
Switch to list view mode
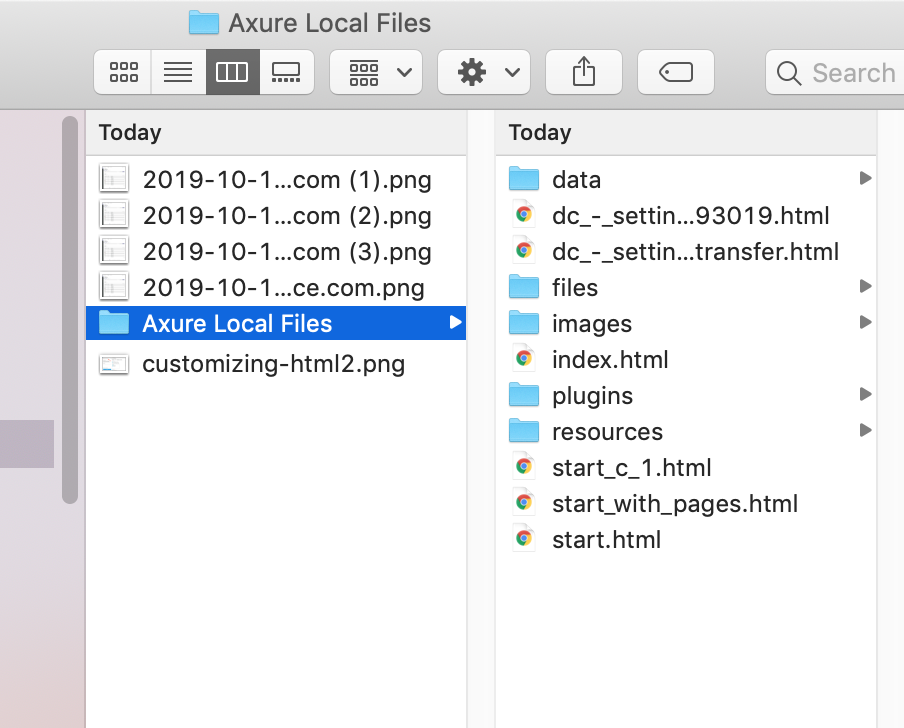178,72
